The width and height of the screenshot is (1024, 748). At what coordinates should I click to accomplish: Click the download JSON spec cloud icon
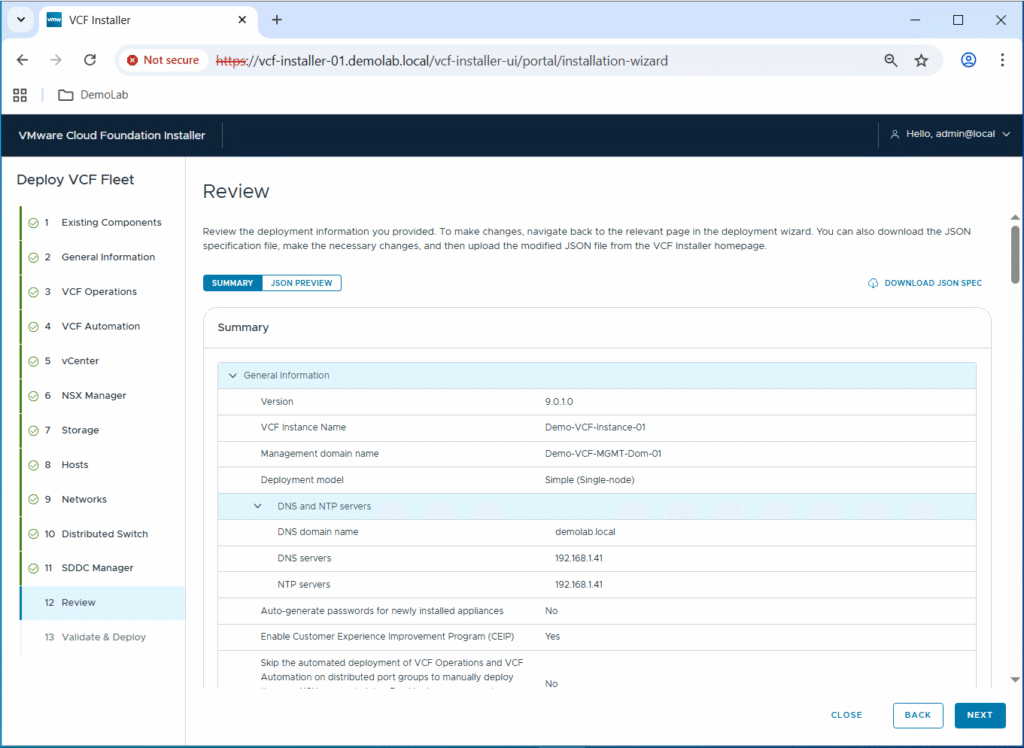pos(873,283)
